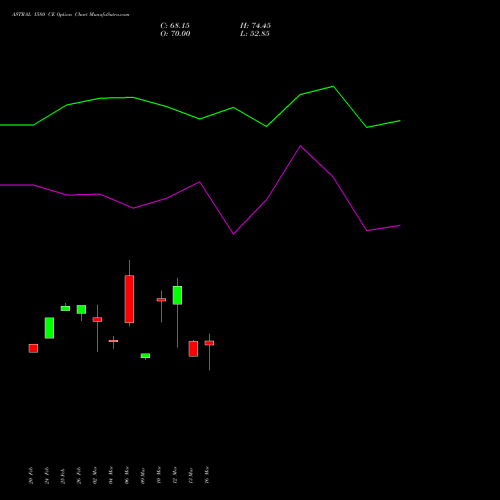Click the low value L: 52.85
Image resolution: width=500 pixels, height=500 pixels.
[x=255, y=34]
